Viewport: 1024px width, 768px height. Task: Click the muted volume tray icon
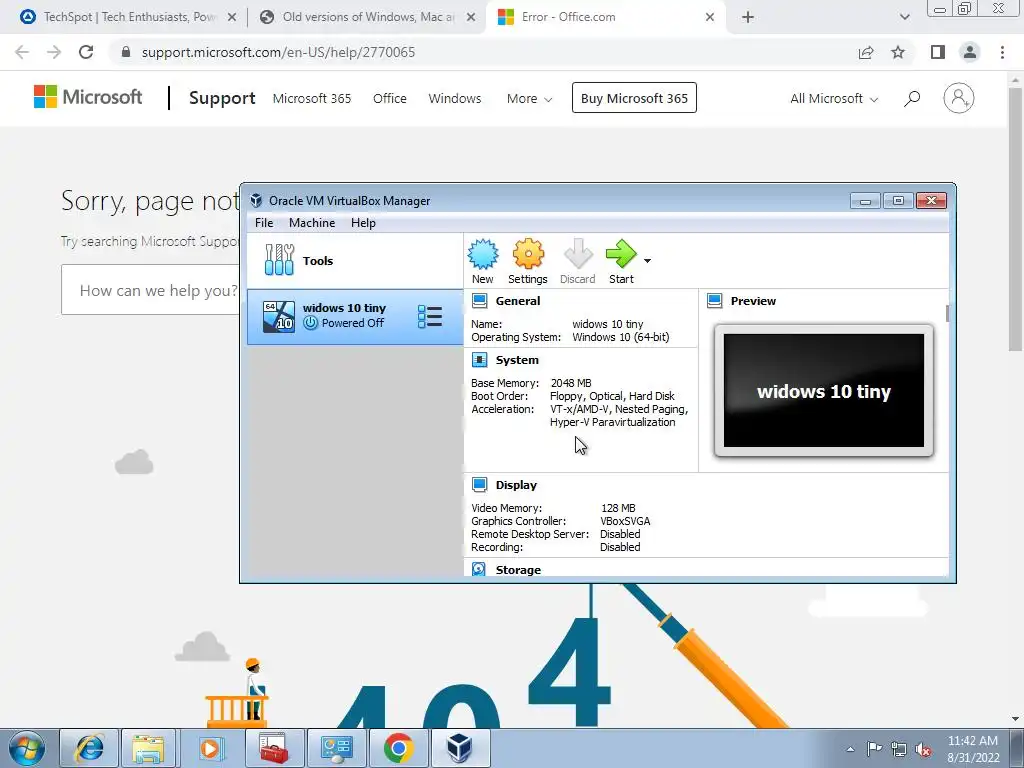[923, 749]
